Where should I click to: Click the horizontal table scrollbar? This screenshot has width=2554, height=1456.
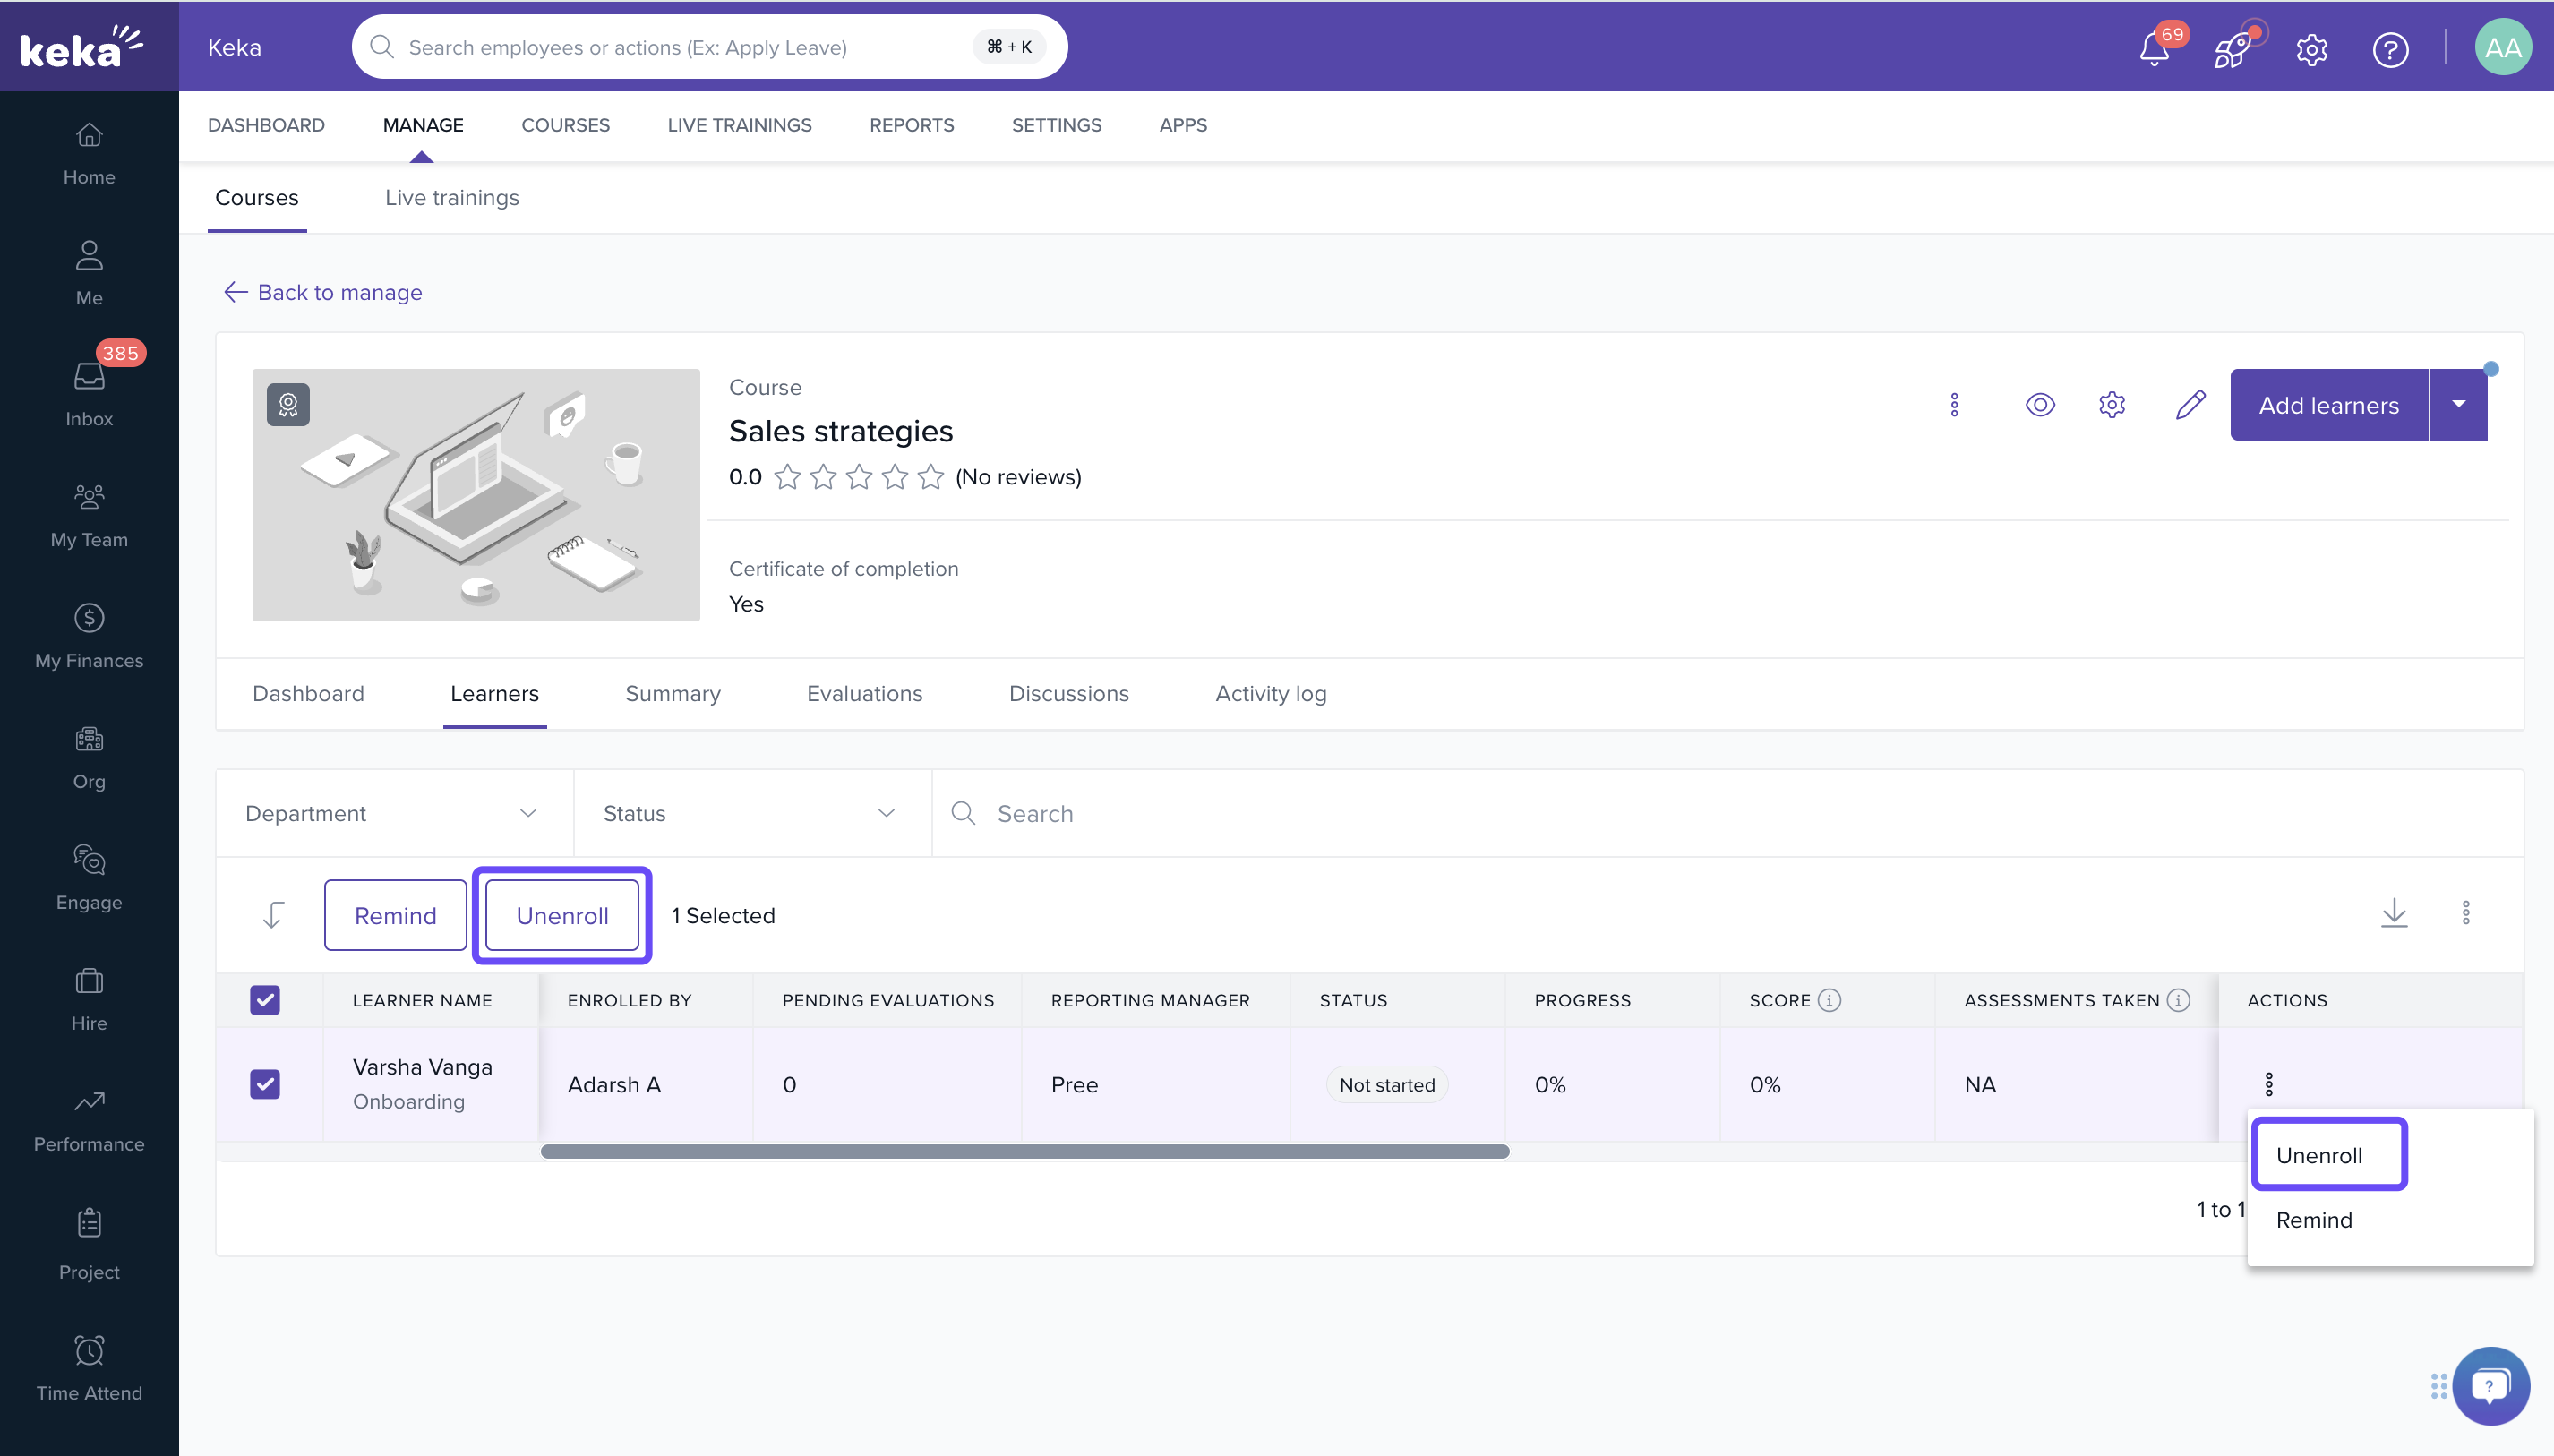[x=1024, y=1152]
